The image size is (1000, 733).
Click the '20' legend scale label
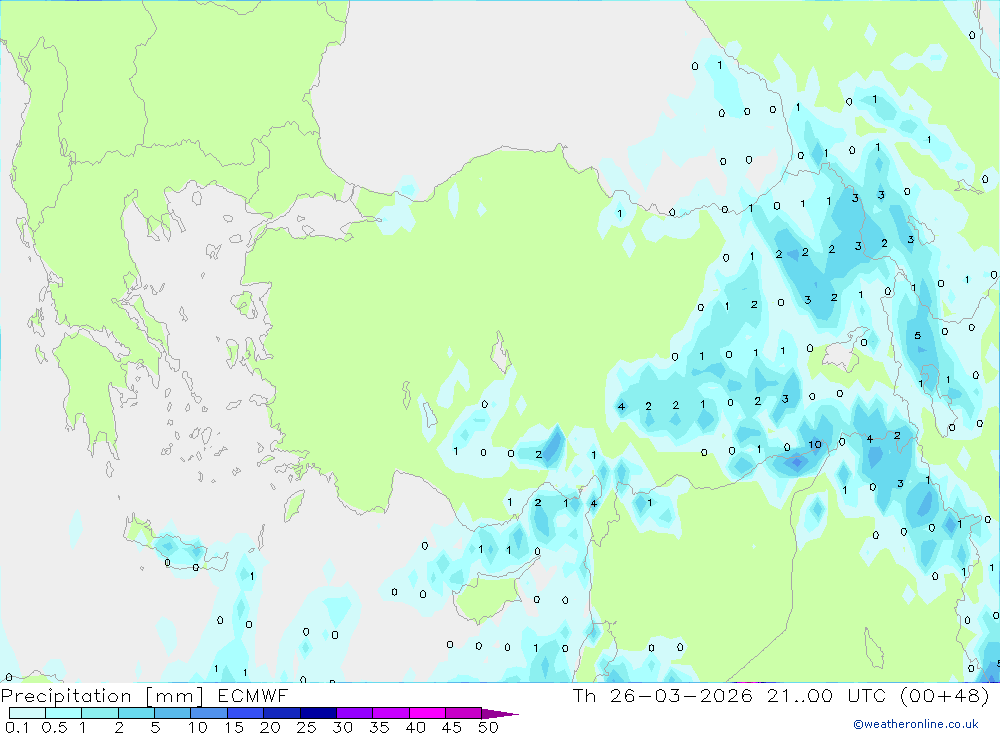pyautogui.click(x=270, y=727)
